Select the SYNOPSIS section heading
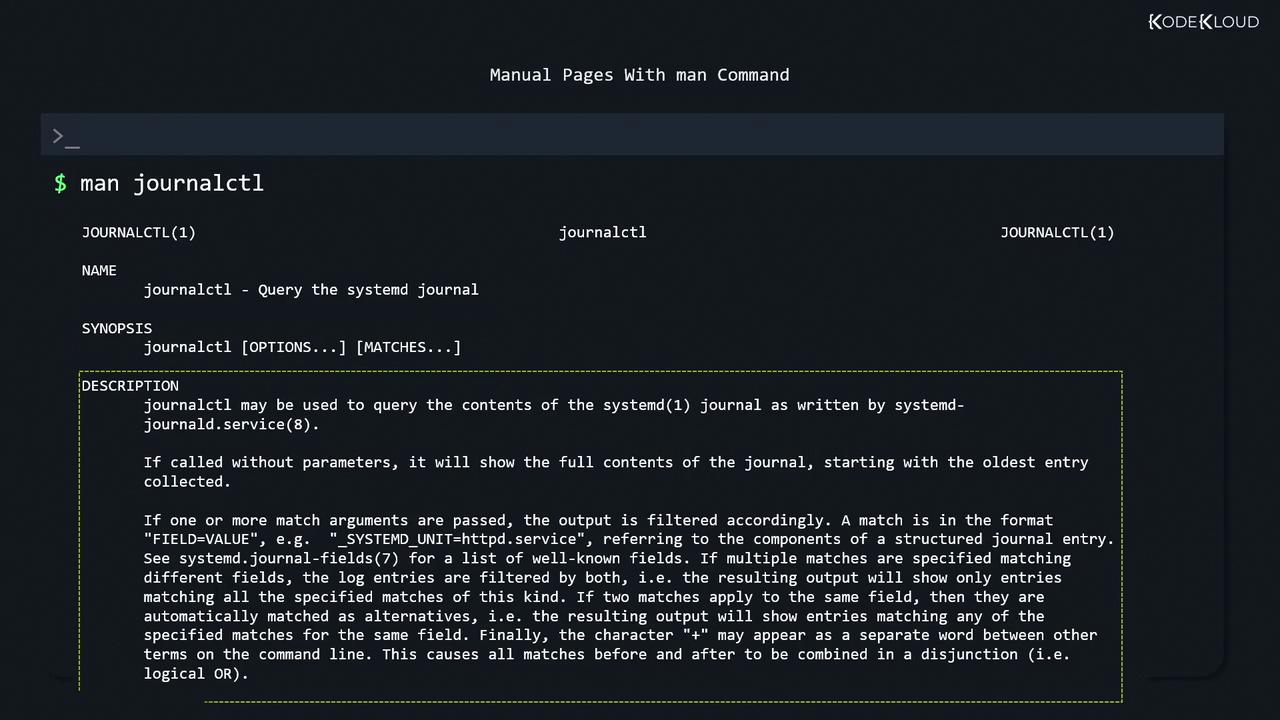1280x720 pixels. coord(117,328)
